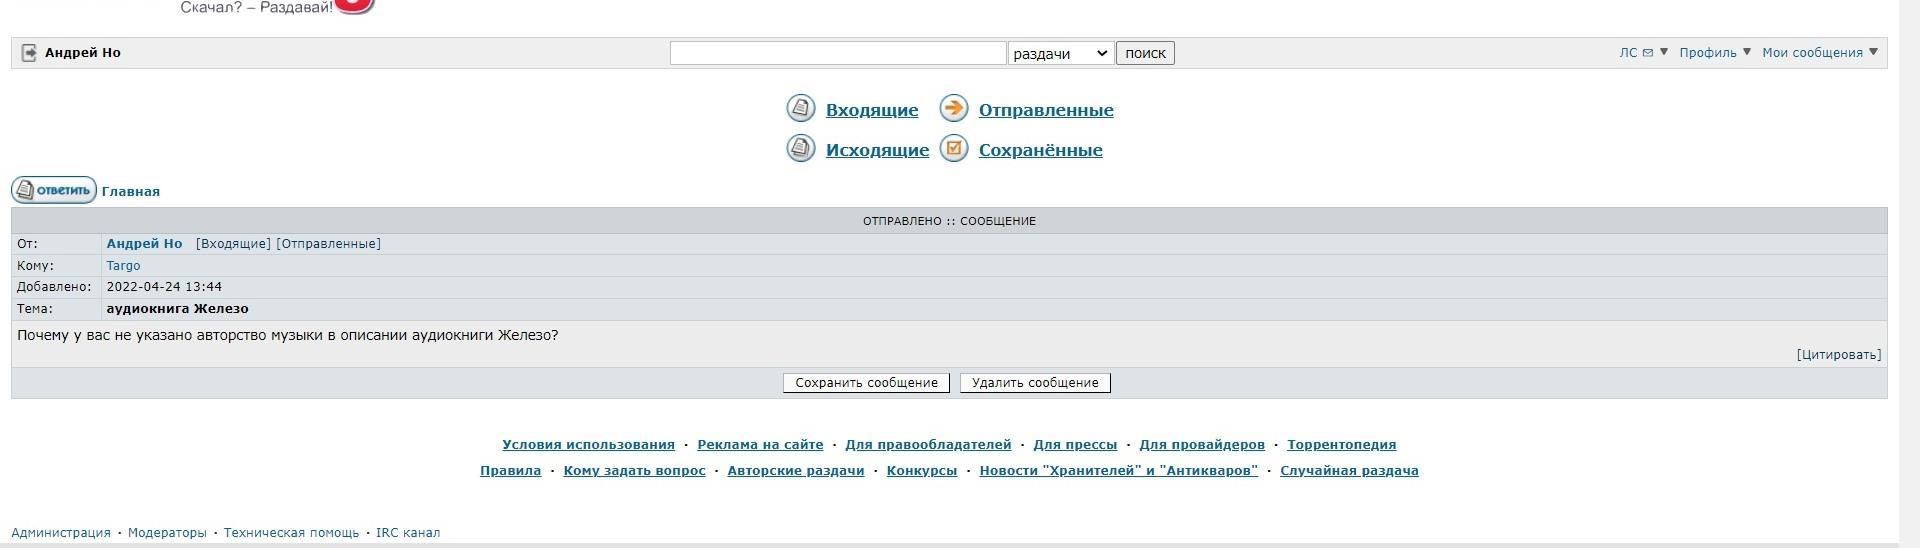1920x548 pixels.
Task: Open sender Андрей Но profile link
Action: point(145,244)
